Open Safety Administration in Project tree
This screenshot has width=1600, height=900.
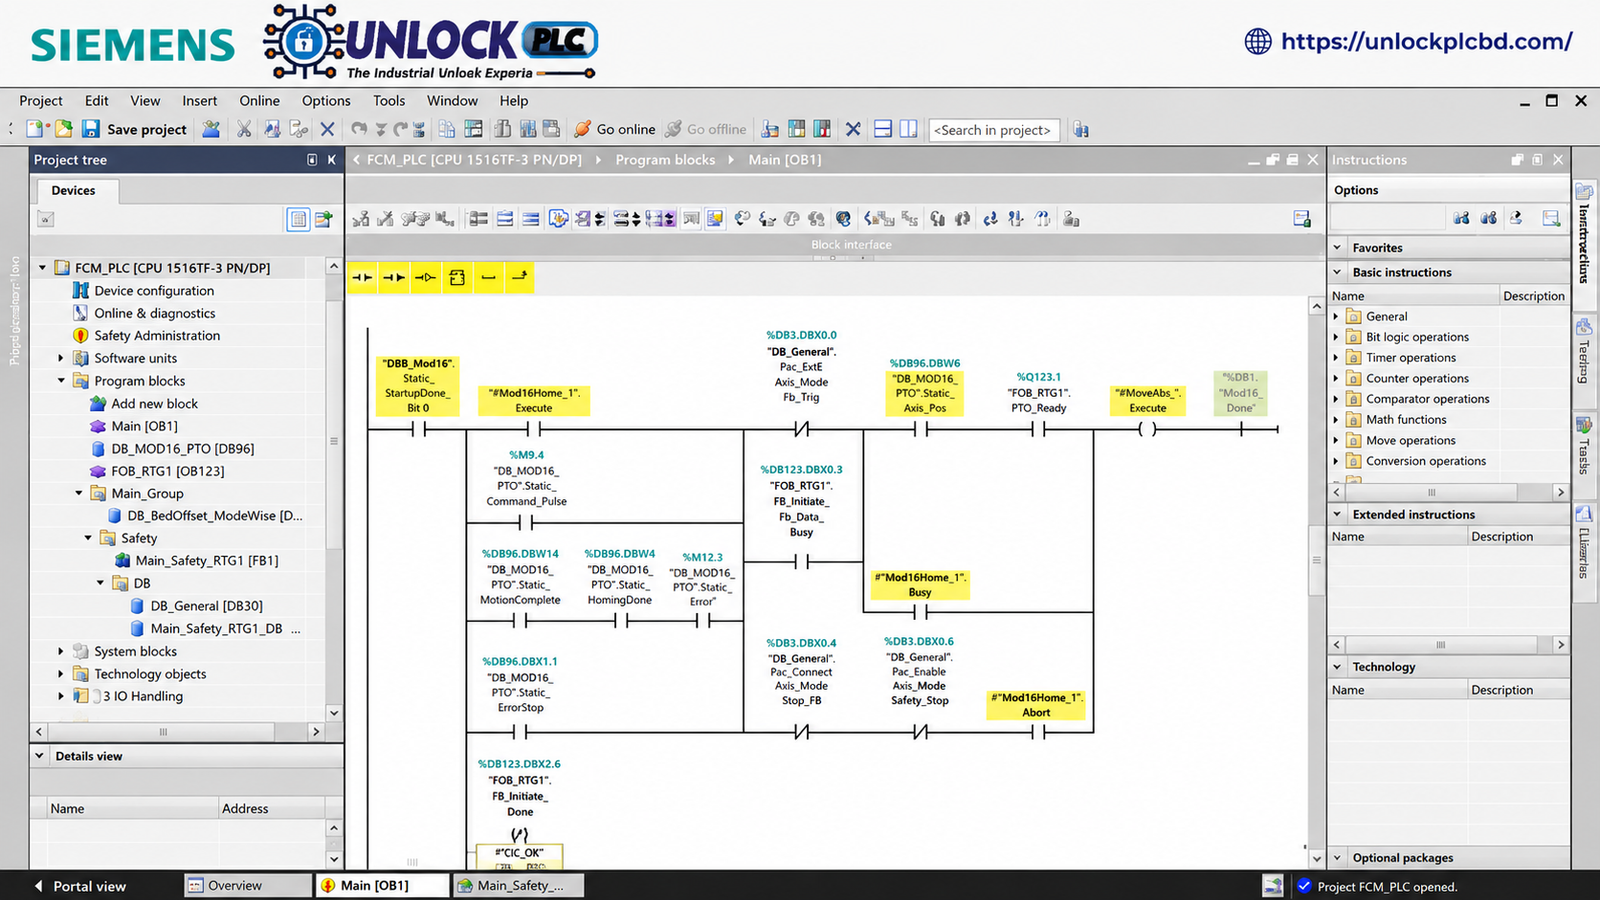point(157,336)
